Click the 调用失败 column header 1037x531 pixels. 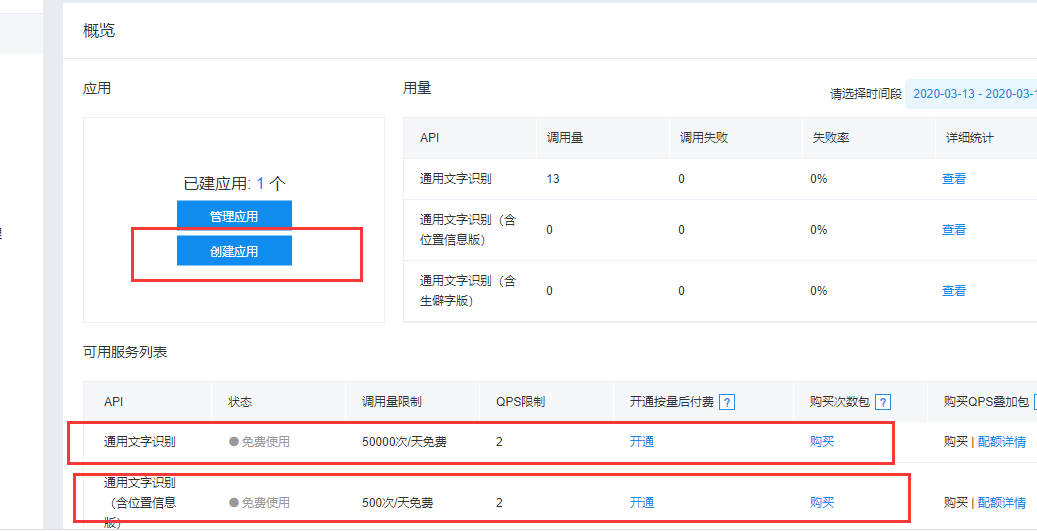704,138
